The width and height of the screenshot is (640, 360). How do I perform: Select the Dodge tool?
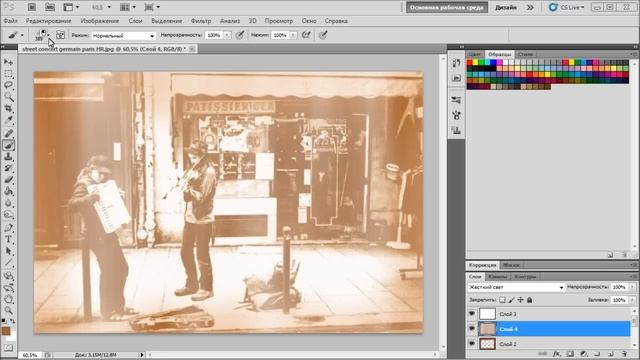coord(8,215)
